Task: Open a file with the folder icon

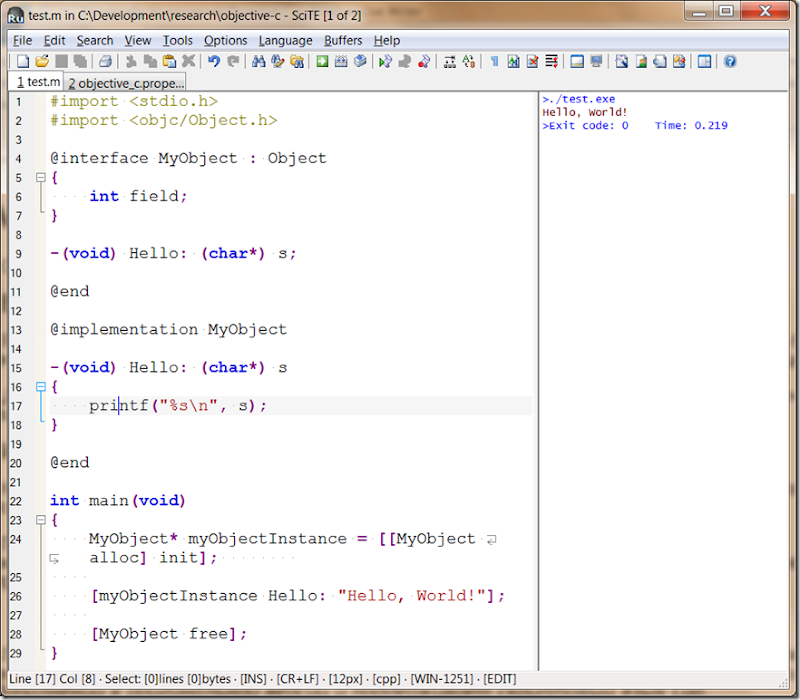Action: (x=42, y=62)
